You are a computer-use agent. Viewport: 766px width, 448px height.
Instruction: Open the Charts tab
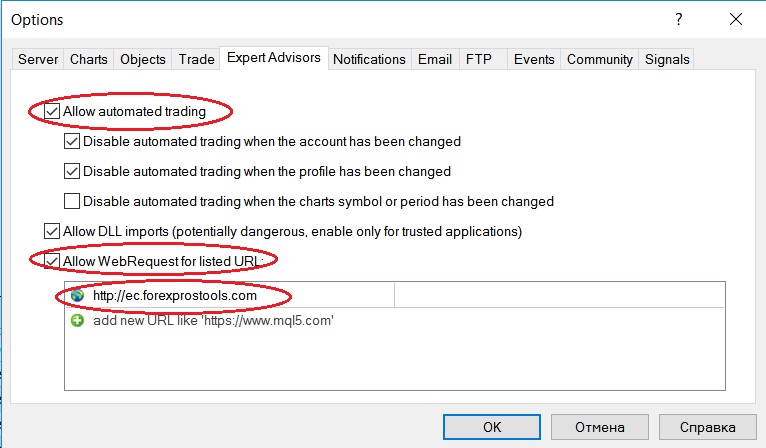[89, 59]
